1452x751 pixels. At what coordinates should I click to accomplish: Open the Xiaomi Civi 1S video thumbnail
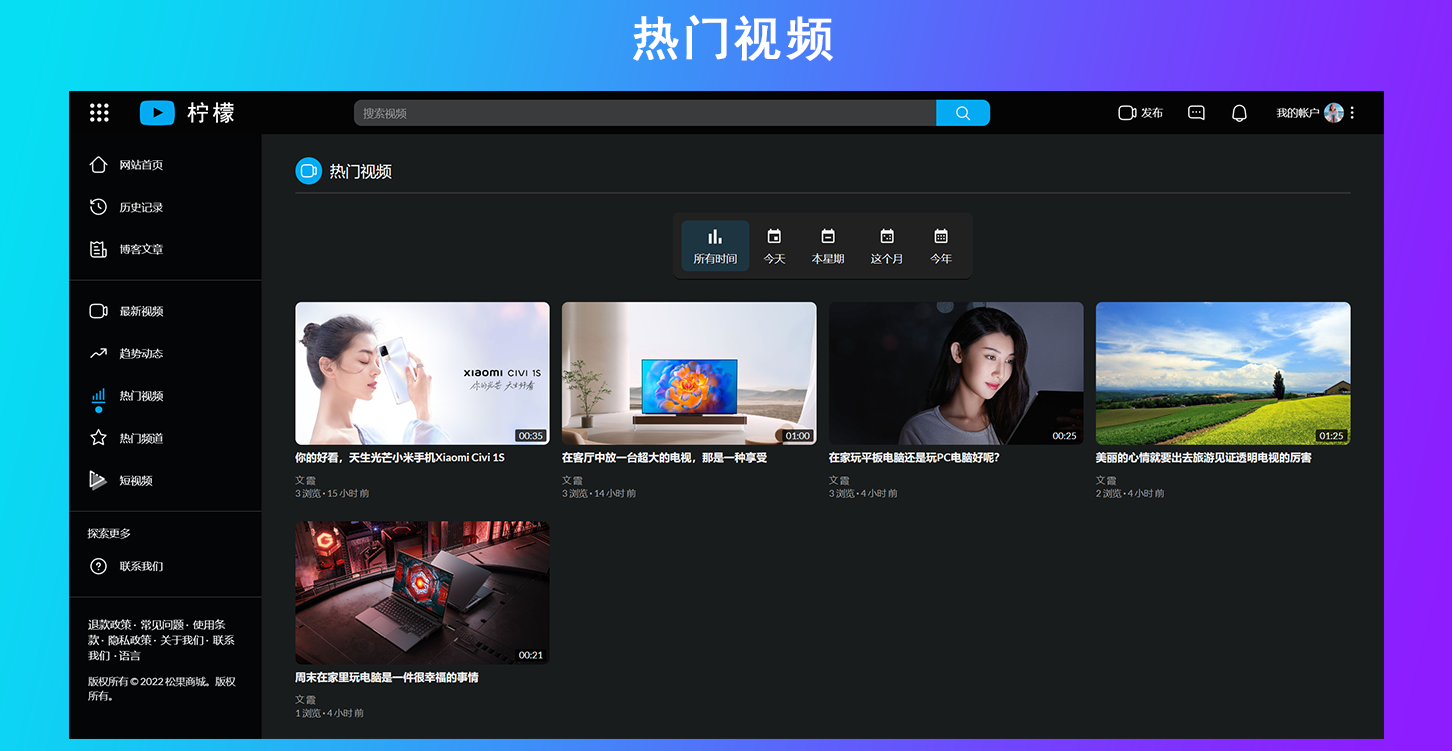[422, 373]
